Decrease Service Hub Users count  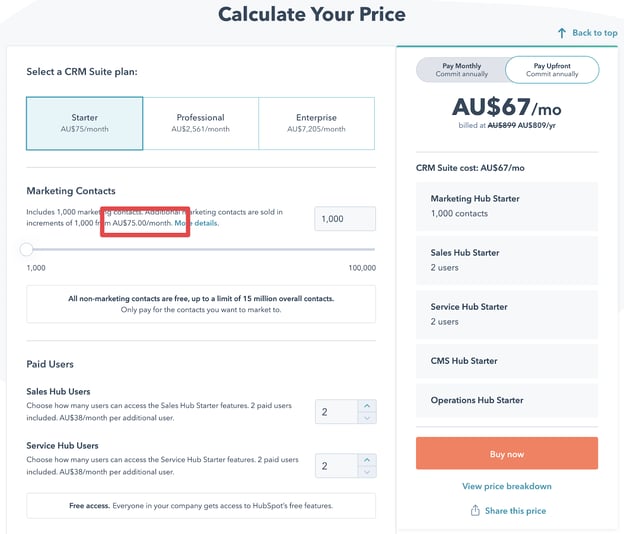click(366, 472)
